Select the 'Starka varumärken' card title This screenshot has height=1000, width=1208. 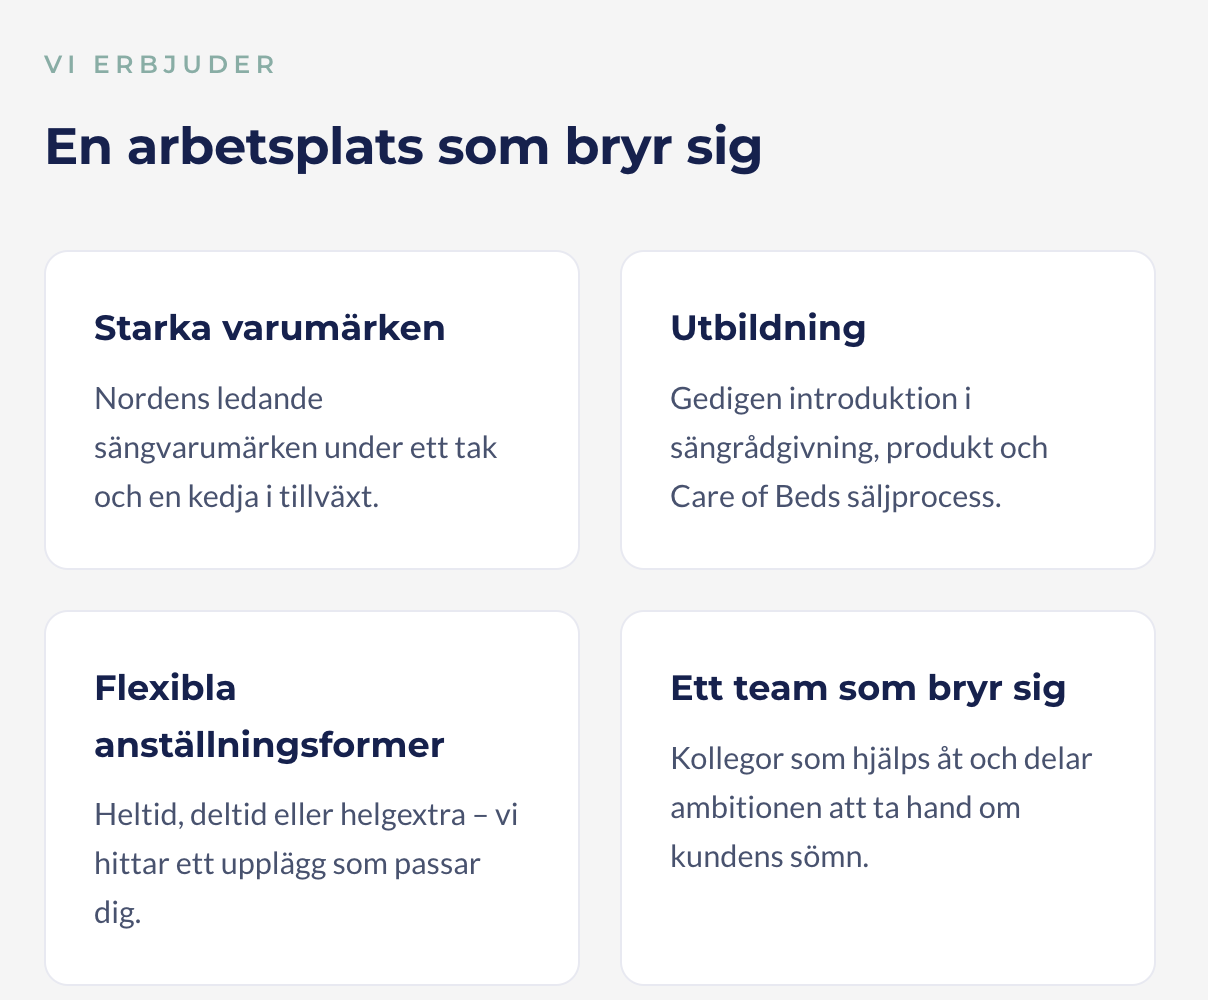point(270,328)
